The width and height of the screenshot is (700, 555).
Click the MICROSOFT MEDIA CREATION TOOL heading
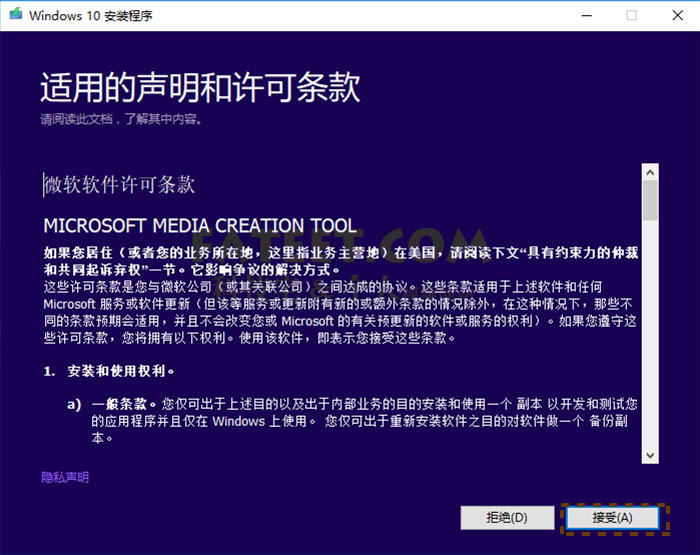click(199, 225)
